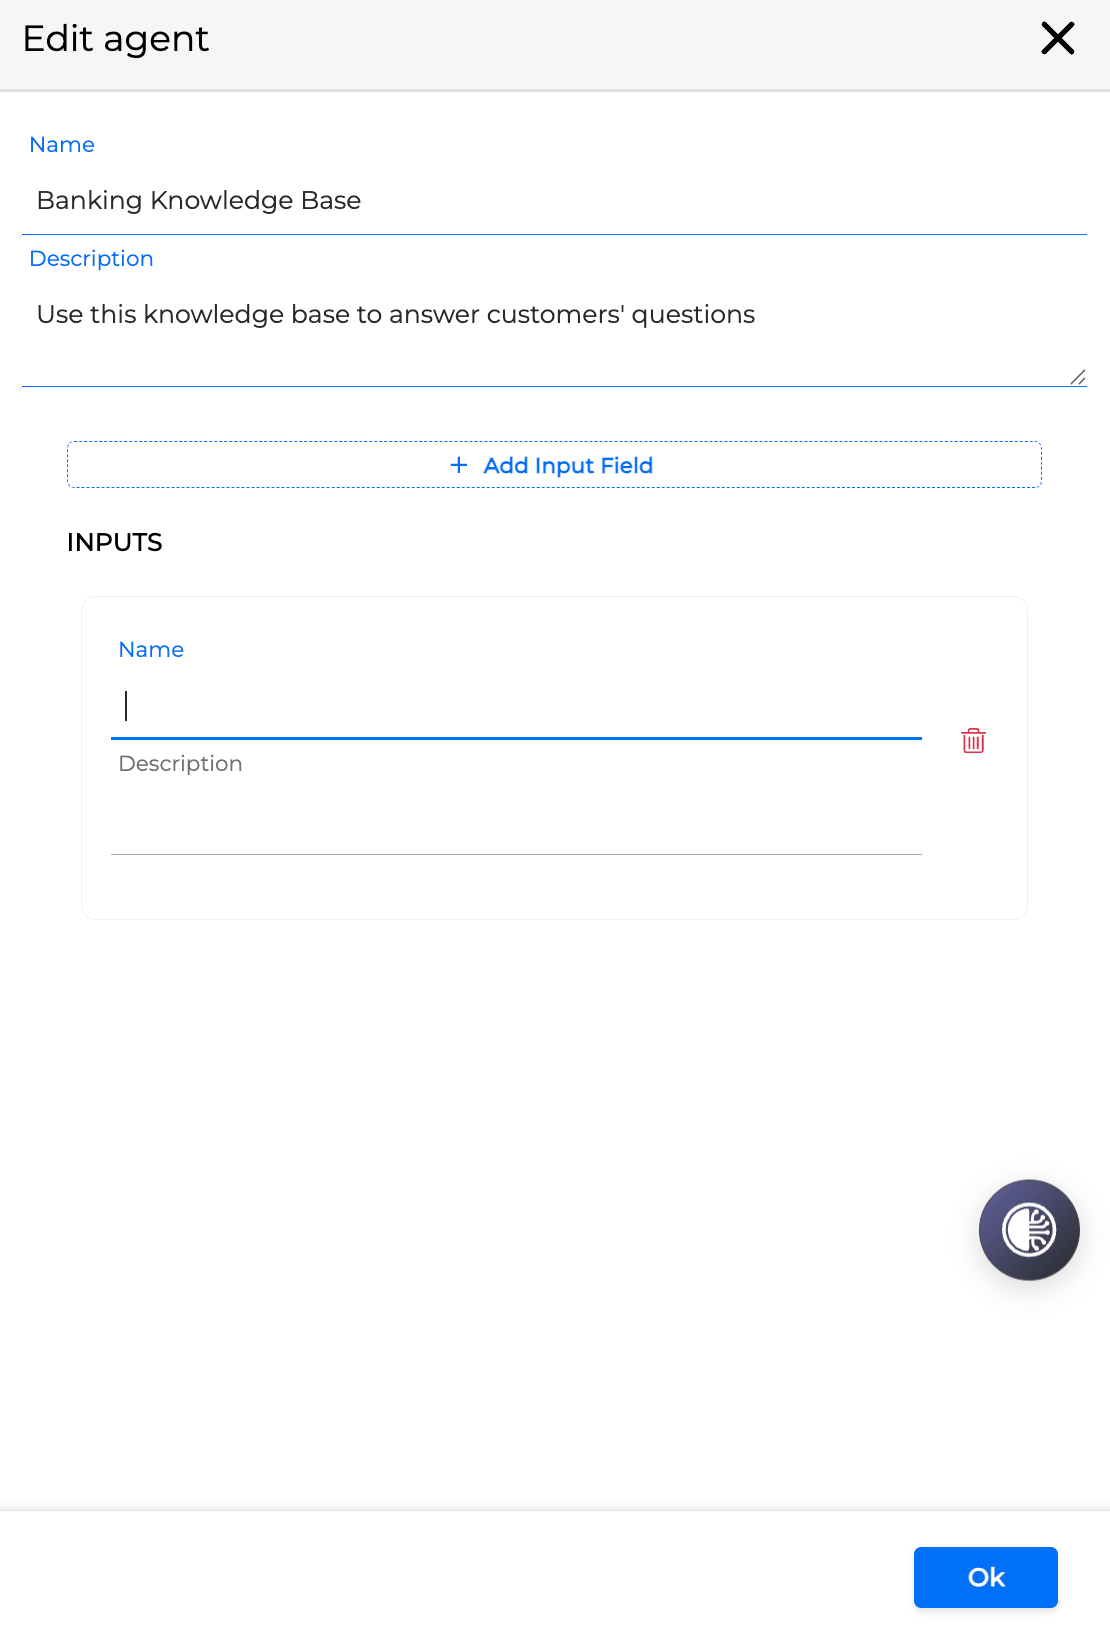Viewport: 1110px width, 1642px height.
Task: Click the plus icon beside Add Input Field
Action: (459, 465)
